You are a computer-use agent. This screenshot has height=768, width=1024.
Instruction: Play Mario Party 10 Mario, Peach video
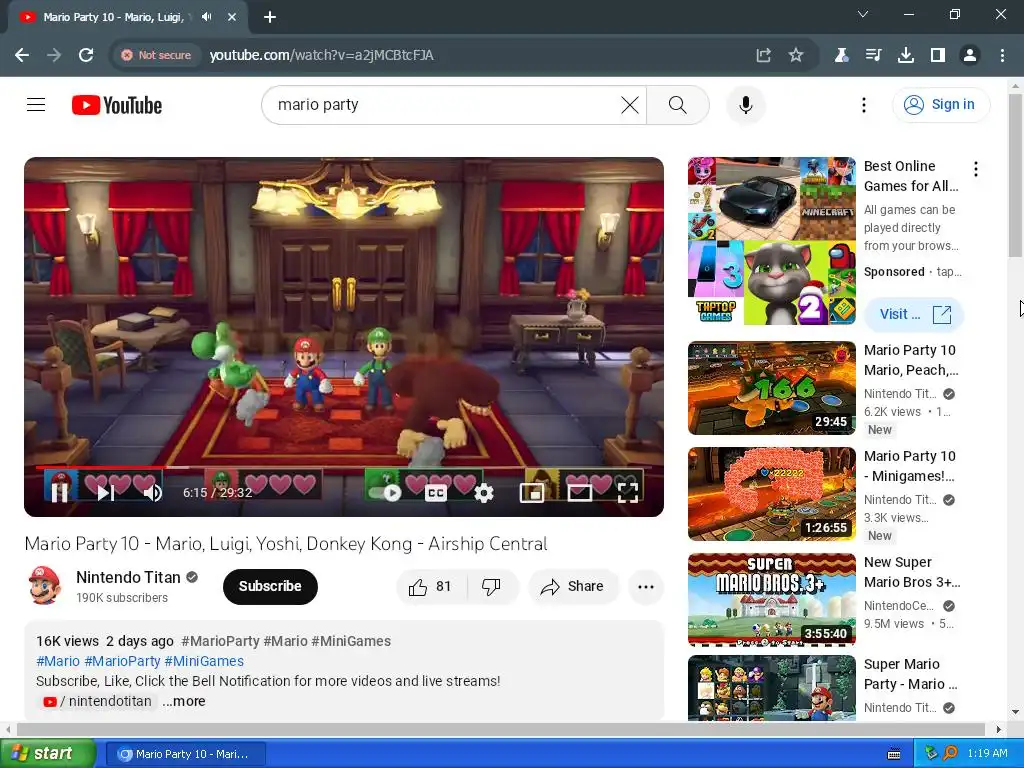[x=771, y=388]
